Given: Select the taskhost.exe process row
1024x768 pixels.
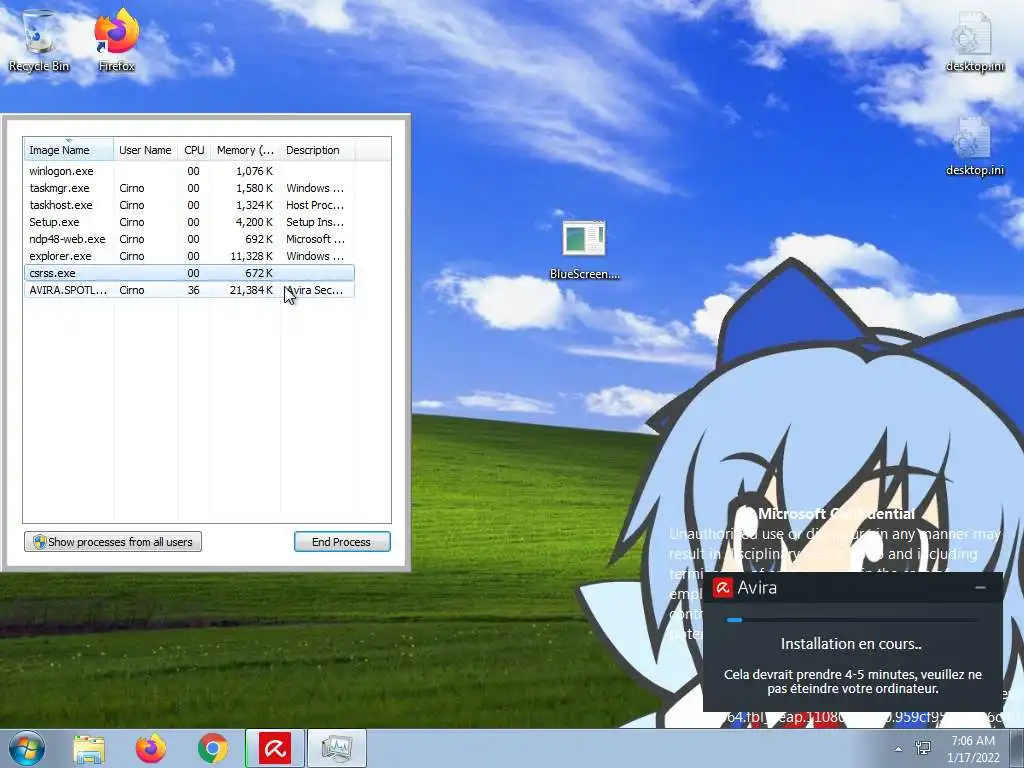Looking at the screenshot, I should [189, 205].
